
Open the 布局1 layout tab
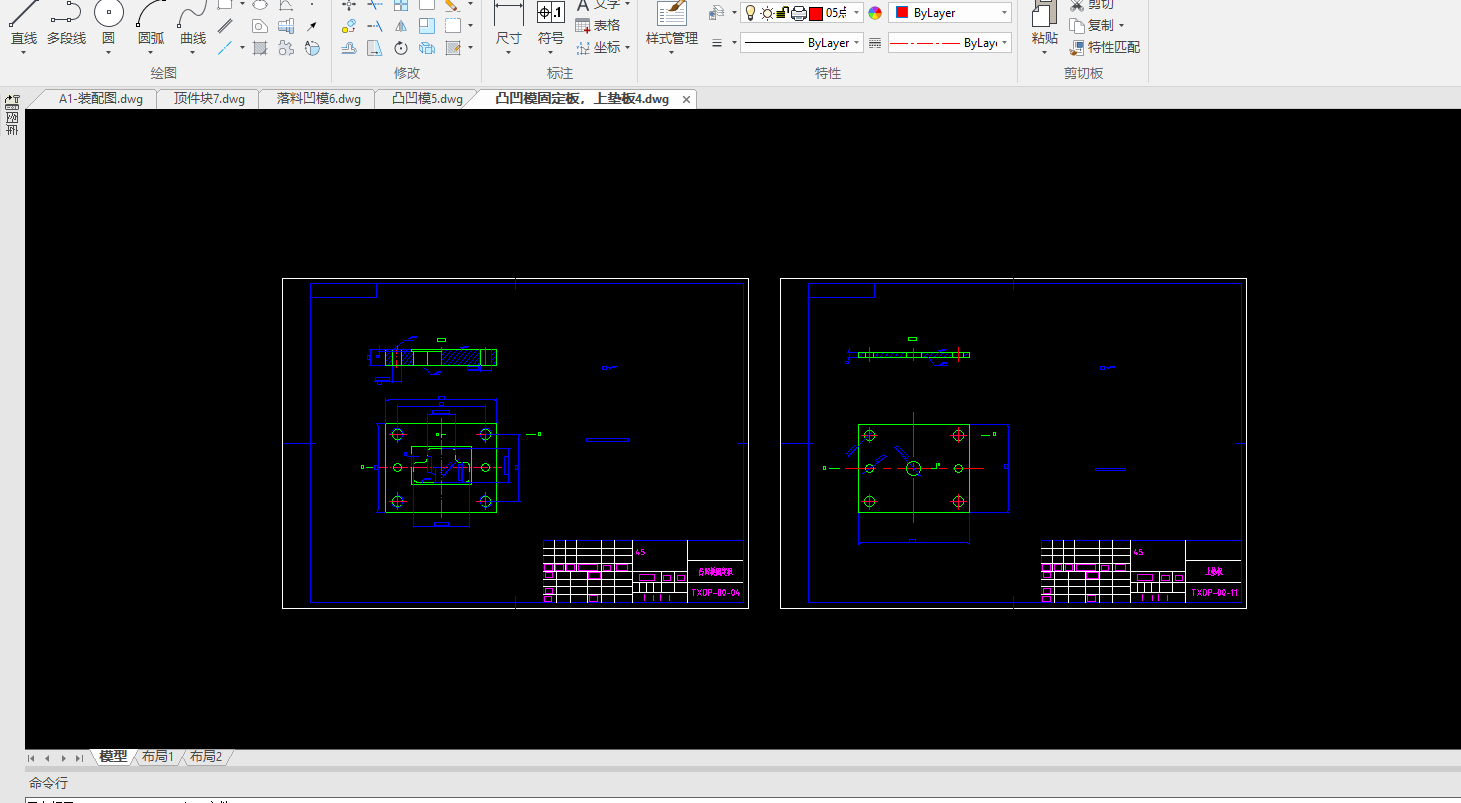pos(158,757)
